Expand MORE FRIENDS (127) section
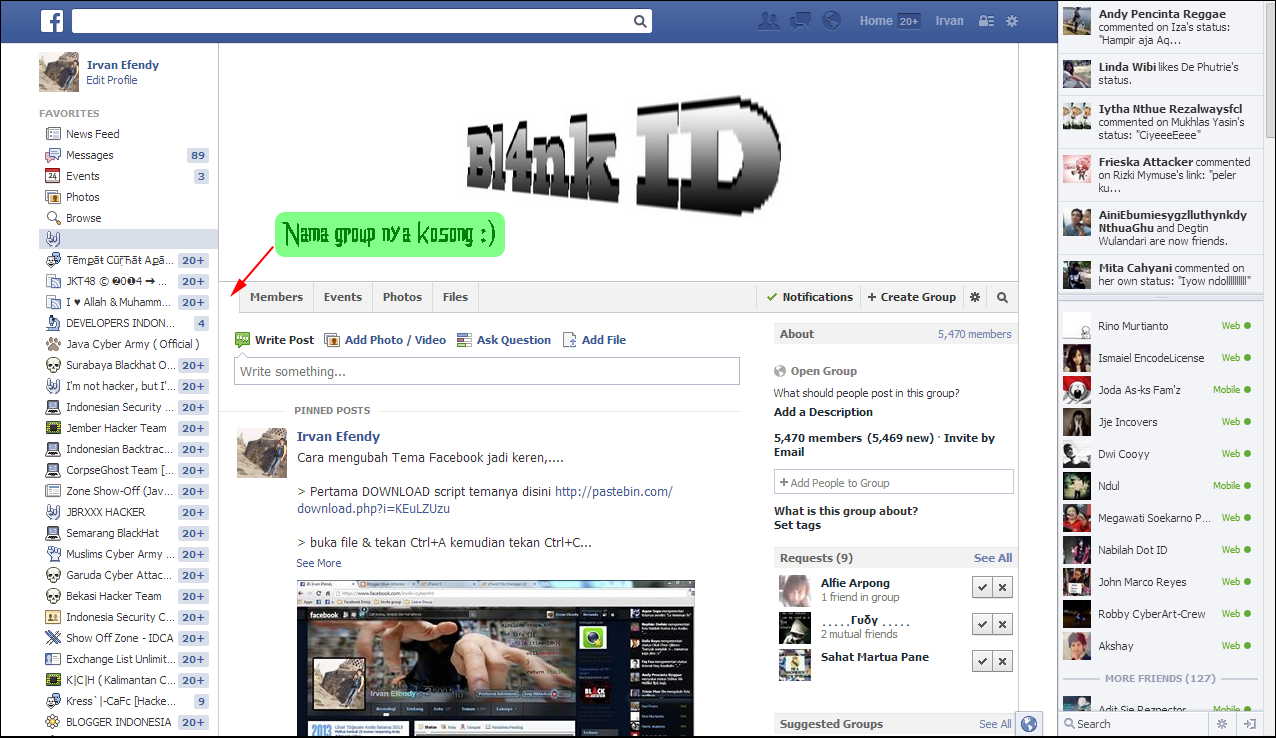 (x=1160, y=678)
